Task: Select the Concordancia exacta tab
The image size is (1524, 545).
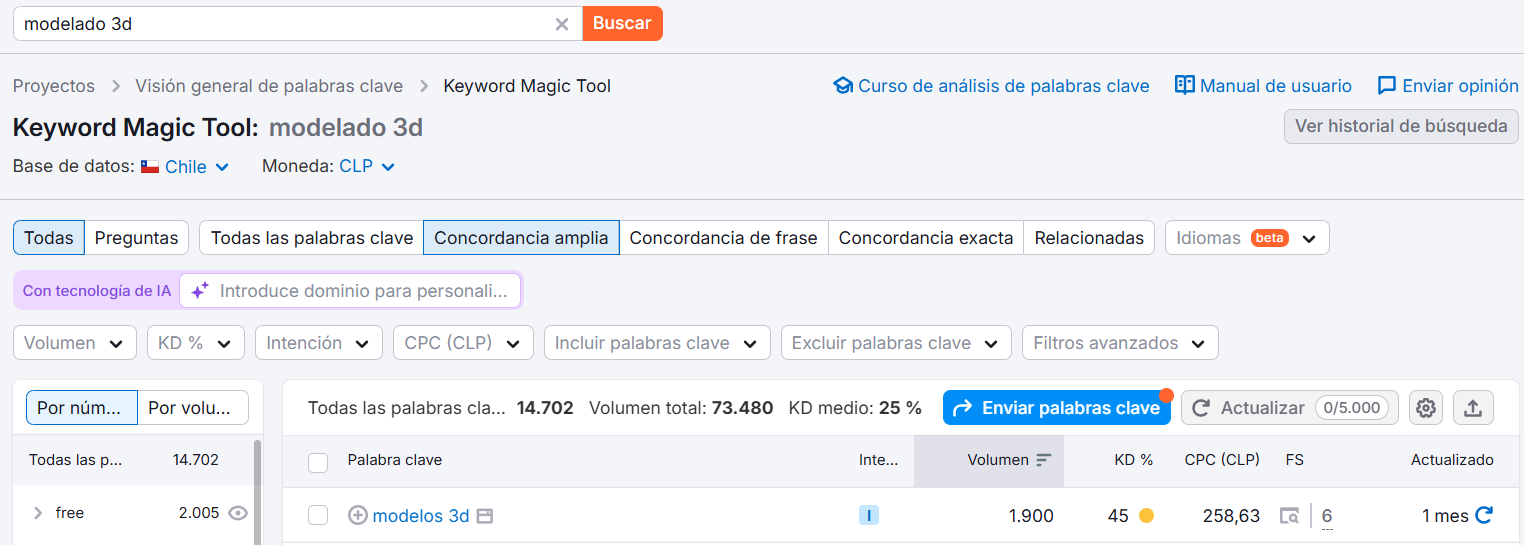Action: tap(925, 238)
